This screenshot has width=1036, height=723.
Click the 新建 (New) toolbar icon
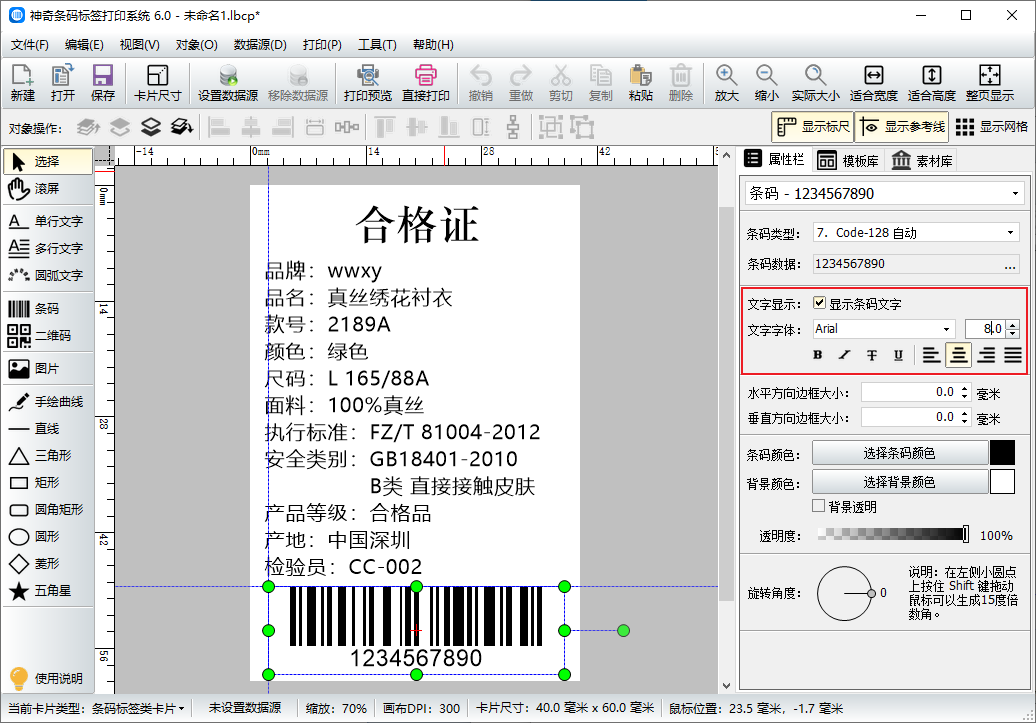[22, 83]
